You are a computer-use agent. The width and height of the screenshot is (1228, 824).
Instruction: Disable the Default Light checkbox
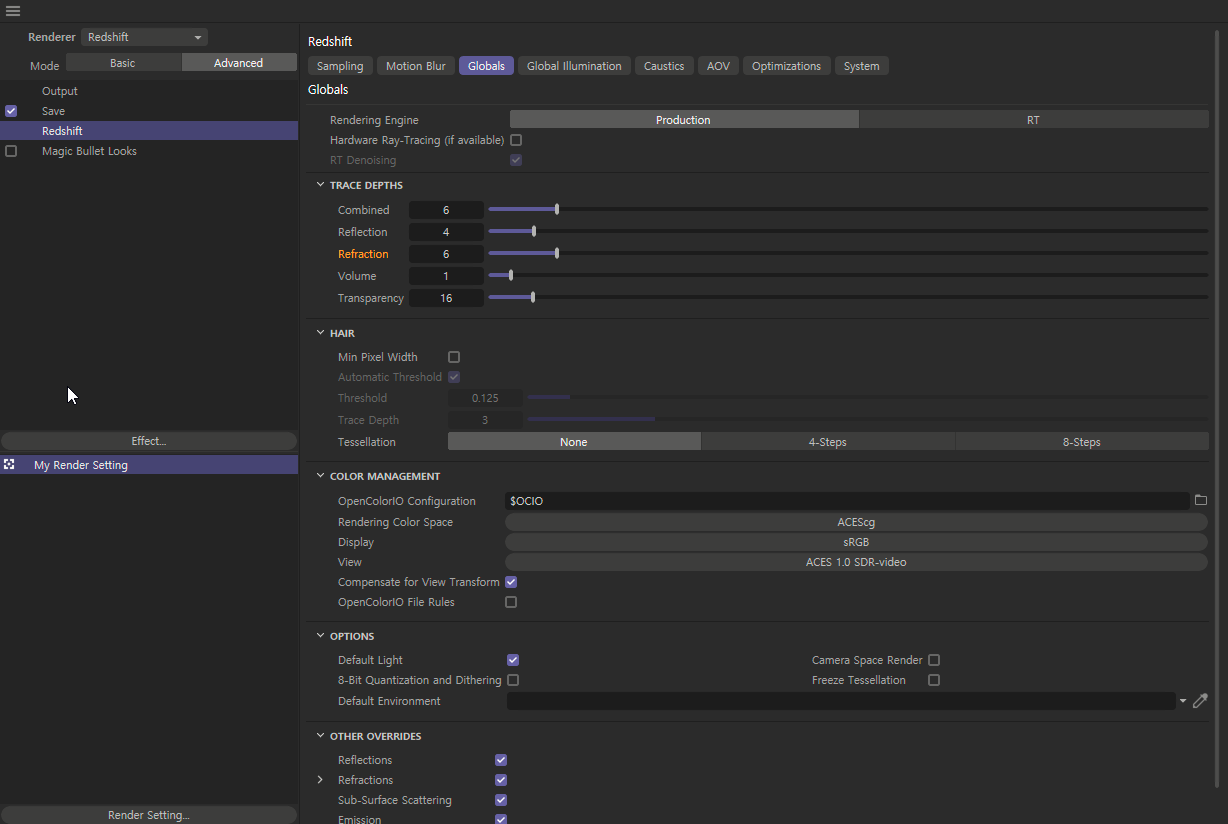coord(513,660)
